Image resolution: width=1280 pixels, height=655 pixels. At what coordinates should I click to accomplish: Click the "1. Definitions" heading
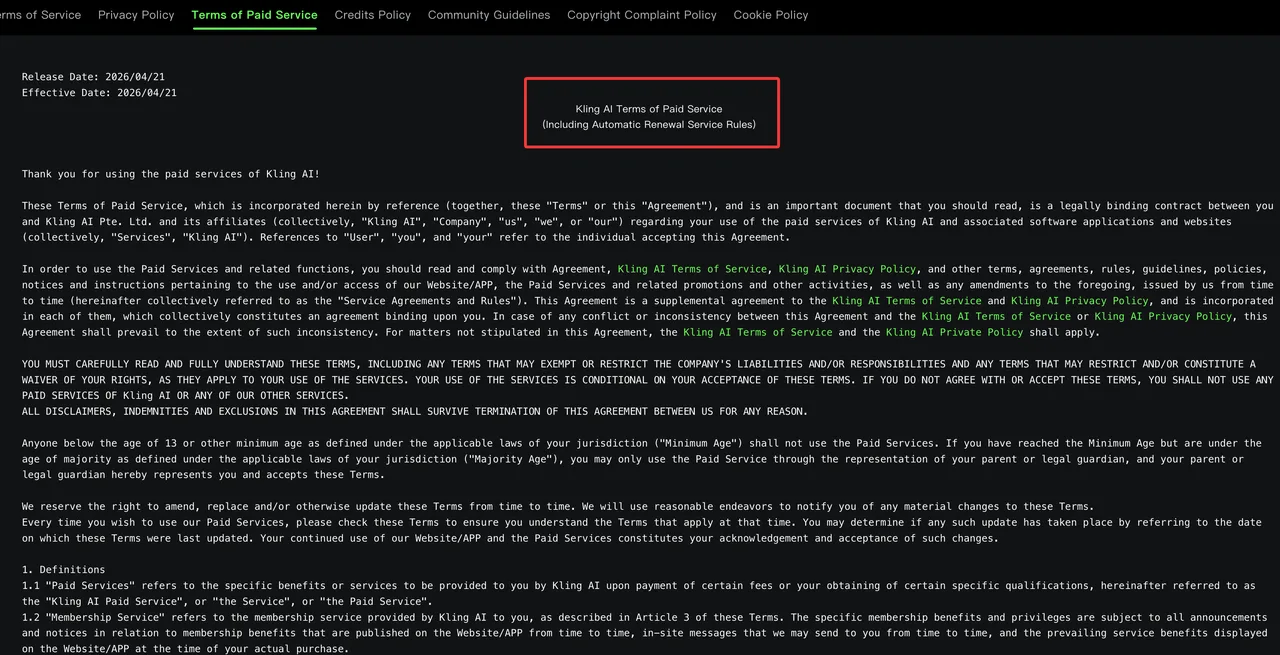[x=64, y=570]
